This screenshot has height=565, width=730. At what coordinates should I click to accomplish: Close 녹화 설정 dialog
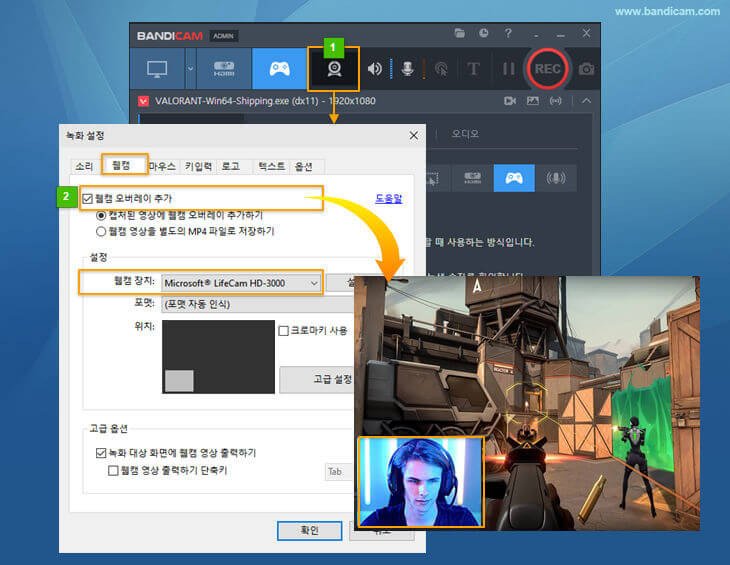[413, 135]
